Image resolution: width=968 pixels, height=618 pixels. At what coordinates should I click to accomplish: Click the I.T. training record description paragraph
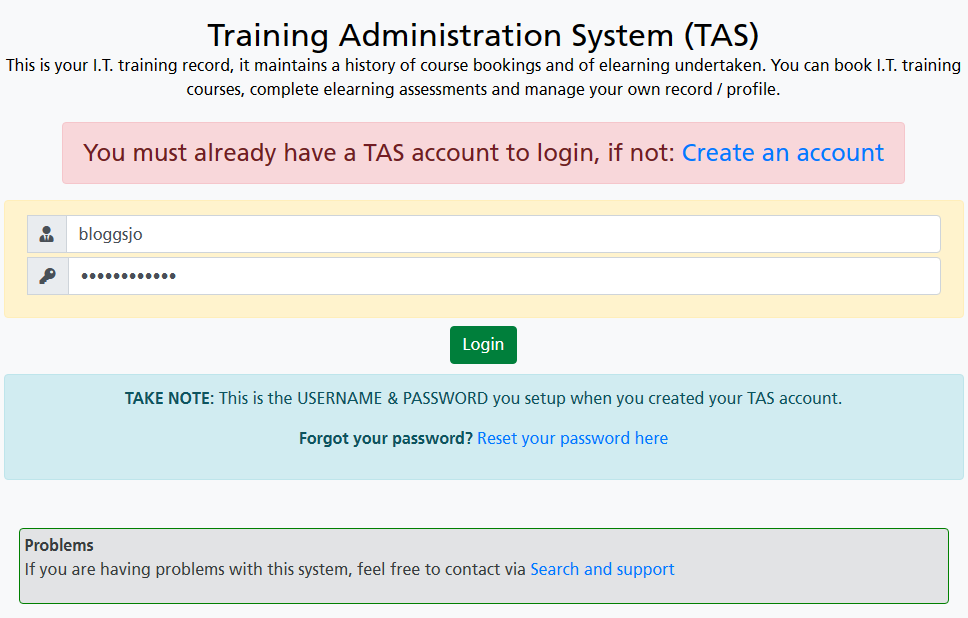click(483, 77)
